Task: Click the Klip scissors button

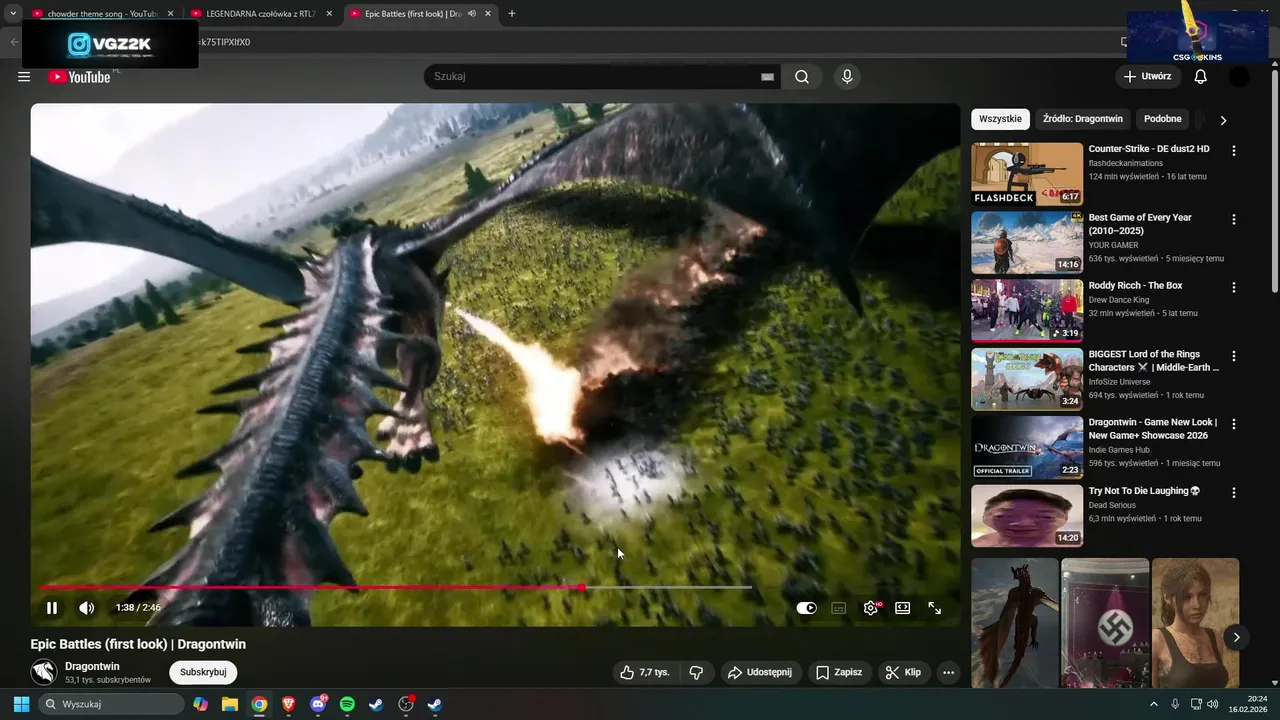Action: pos(903,672)
